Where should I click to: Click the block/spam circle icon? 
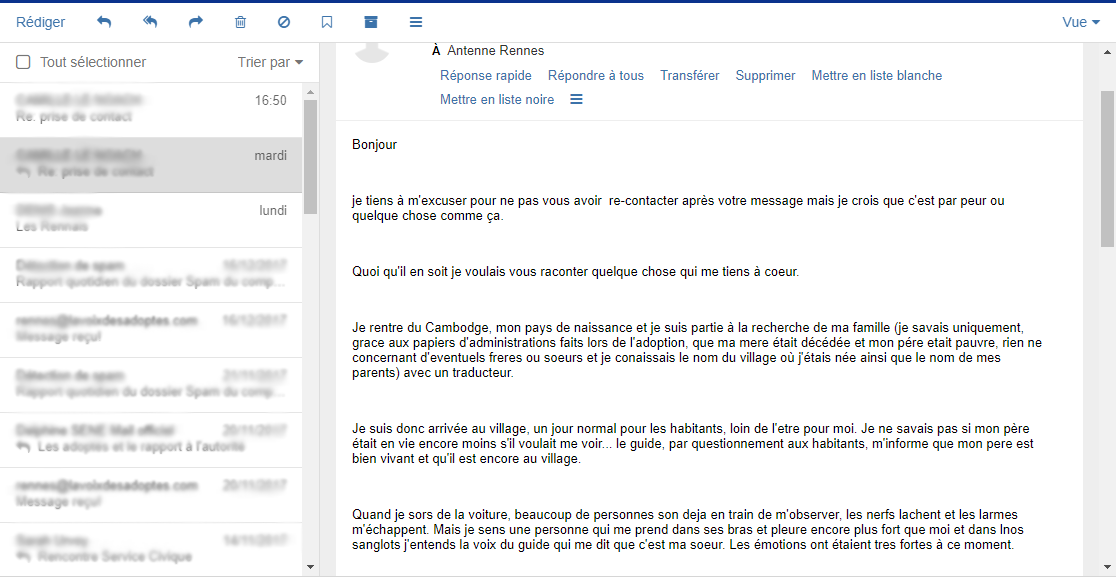click(x=283, y=22)
